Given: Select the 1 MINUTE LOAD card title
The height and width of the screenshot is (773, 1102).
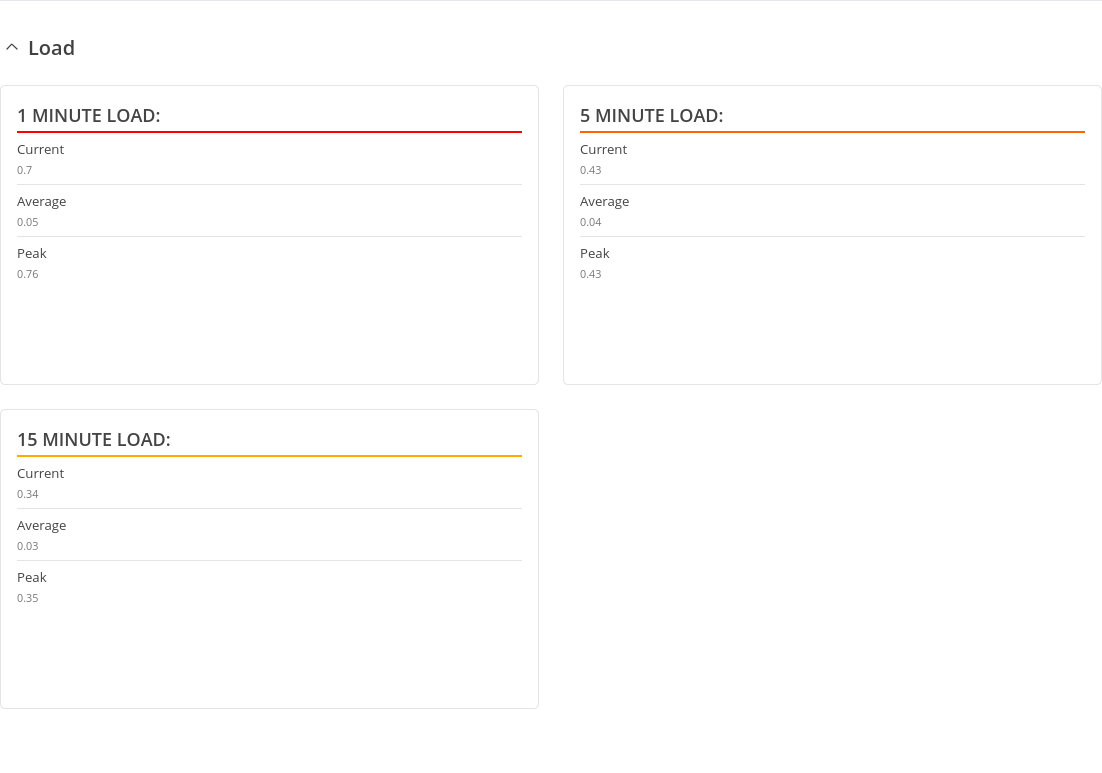Looking at the screenshot, I should pyautogui.click(x=88, y=116).
